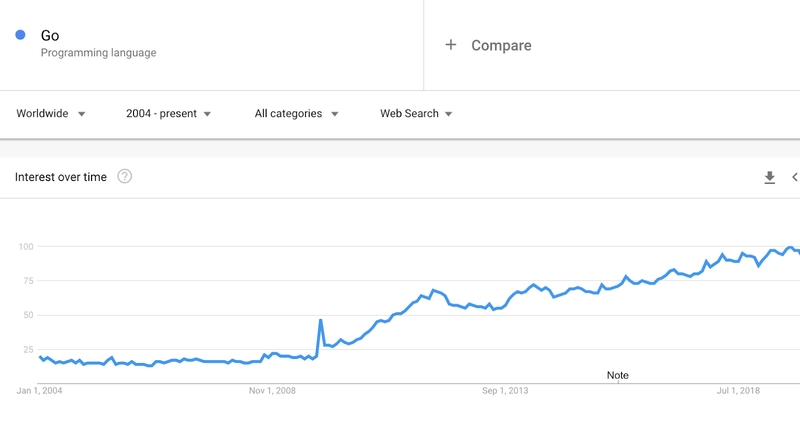Image resolution: width=800 pixels, height=448 pixels.
Task: Select the Web Search type dropdown
Action: pos(416,113)
